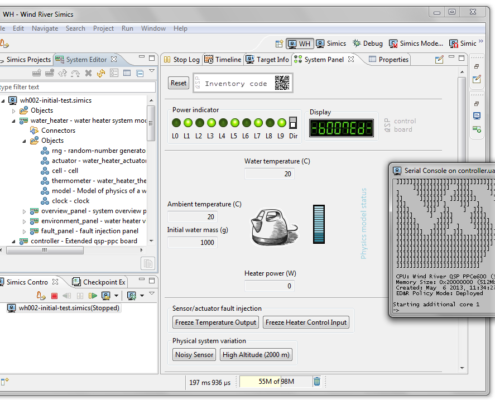Select wh002-initial-test.simics(Stopped) session
The width and height of the screenshot is (495, 400).
click(x=63, y=308)
